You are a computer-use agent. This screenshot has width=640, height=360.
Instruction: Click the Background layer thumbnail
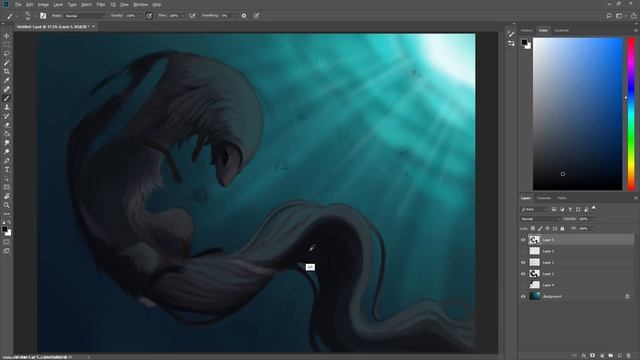535,296
